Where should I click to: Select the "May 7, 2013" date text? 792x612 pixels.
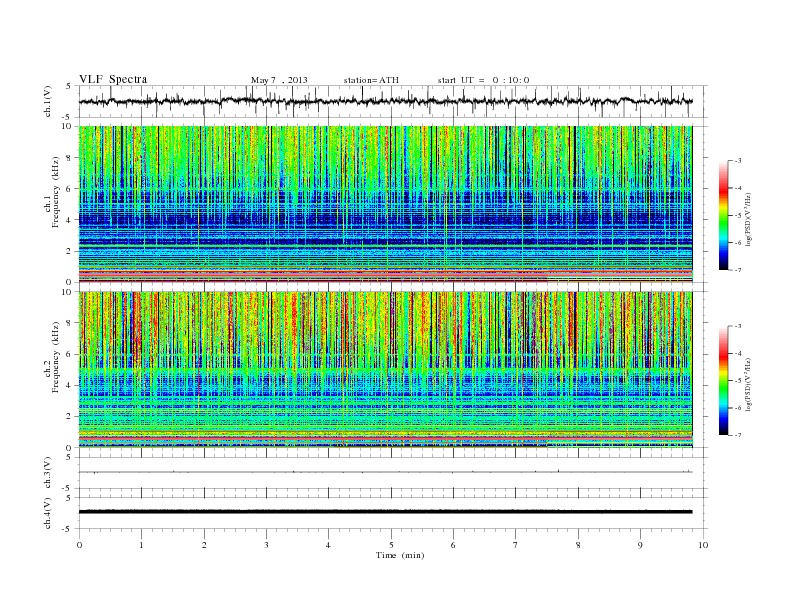[x=279, y=80]
